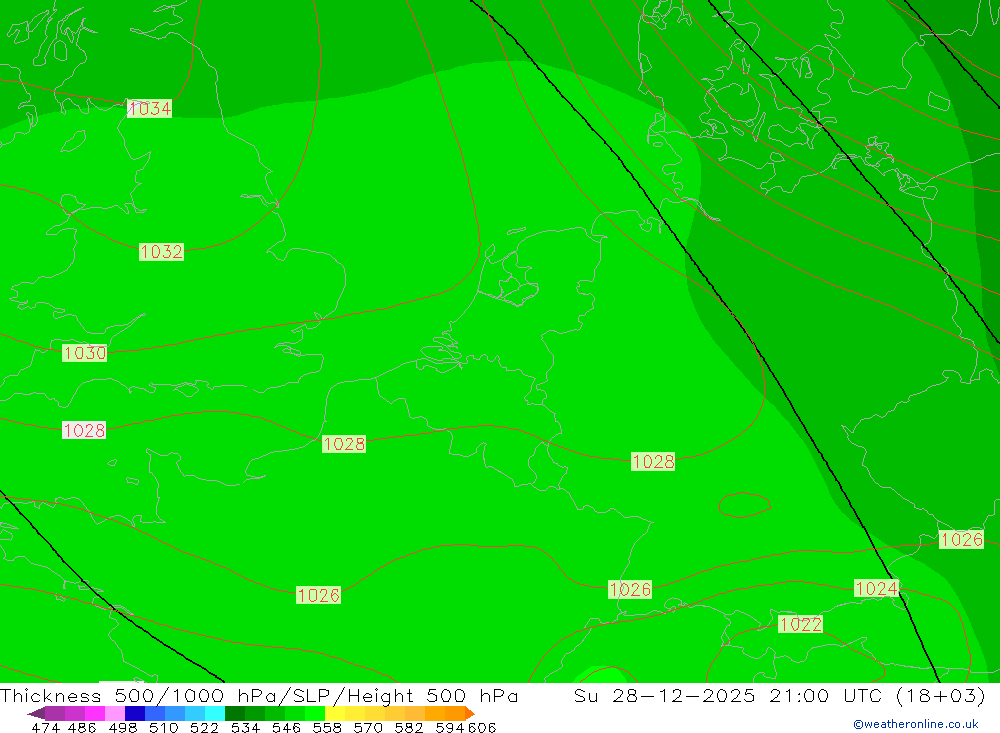Select the light pink legend swatch

(115, 713)
